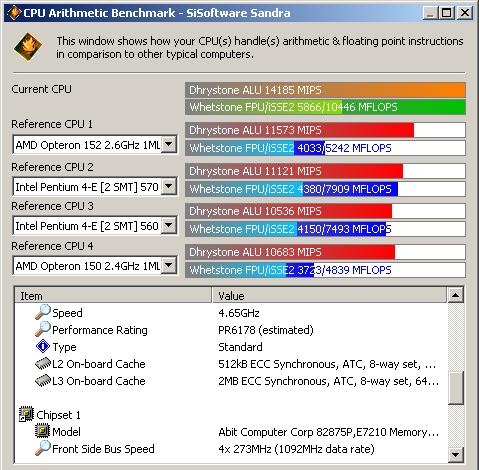Screen dimensions: 479x470
Task: Open the Reference CPU 1 dropdown arrow
Action: pyautogui.click(x=169, y=145)
